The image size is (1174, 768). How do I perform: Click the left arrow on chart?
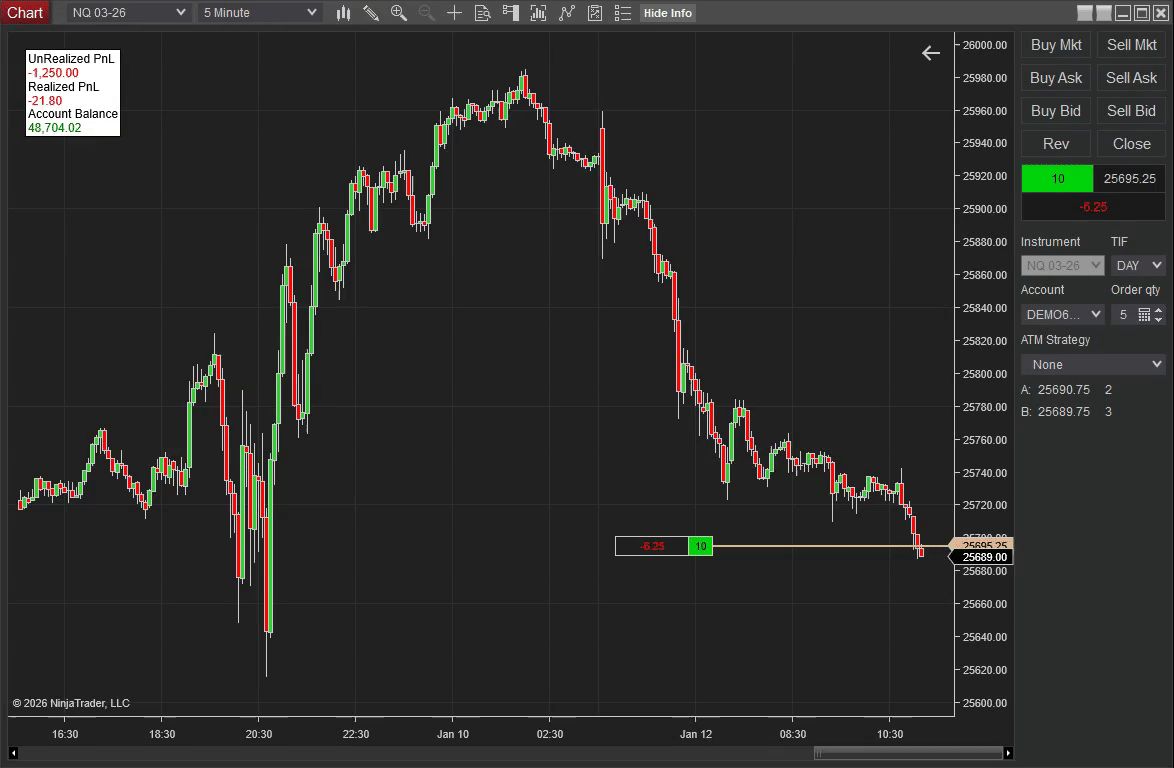pyautogui.click(x=931, y=53)
